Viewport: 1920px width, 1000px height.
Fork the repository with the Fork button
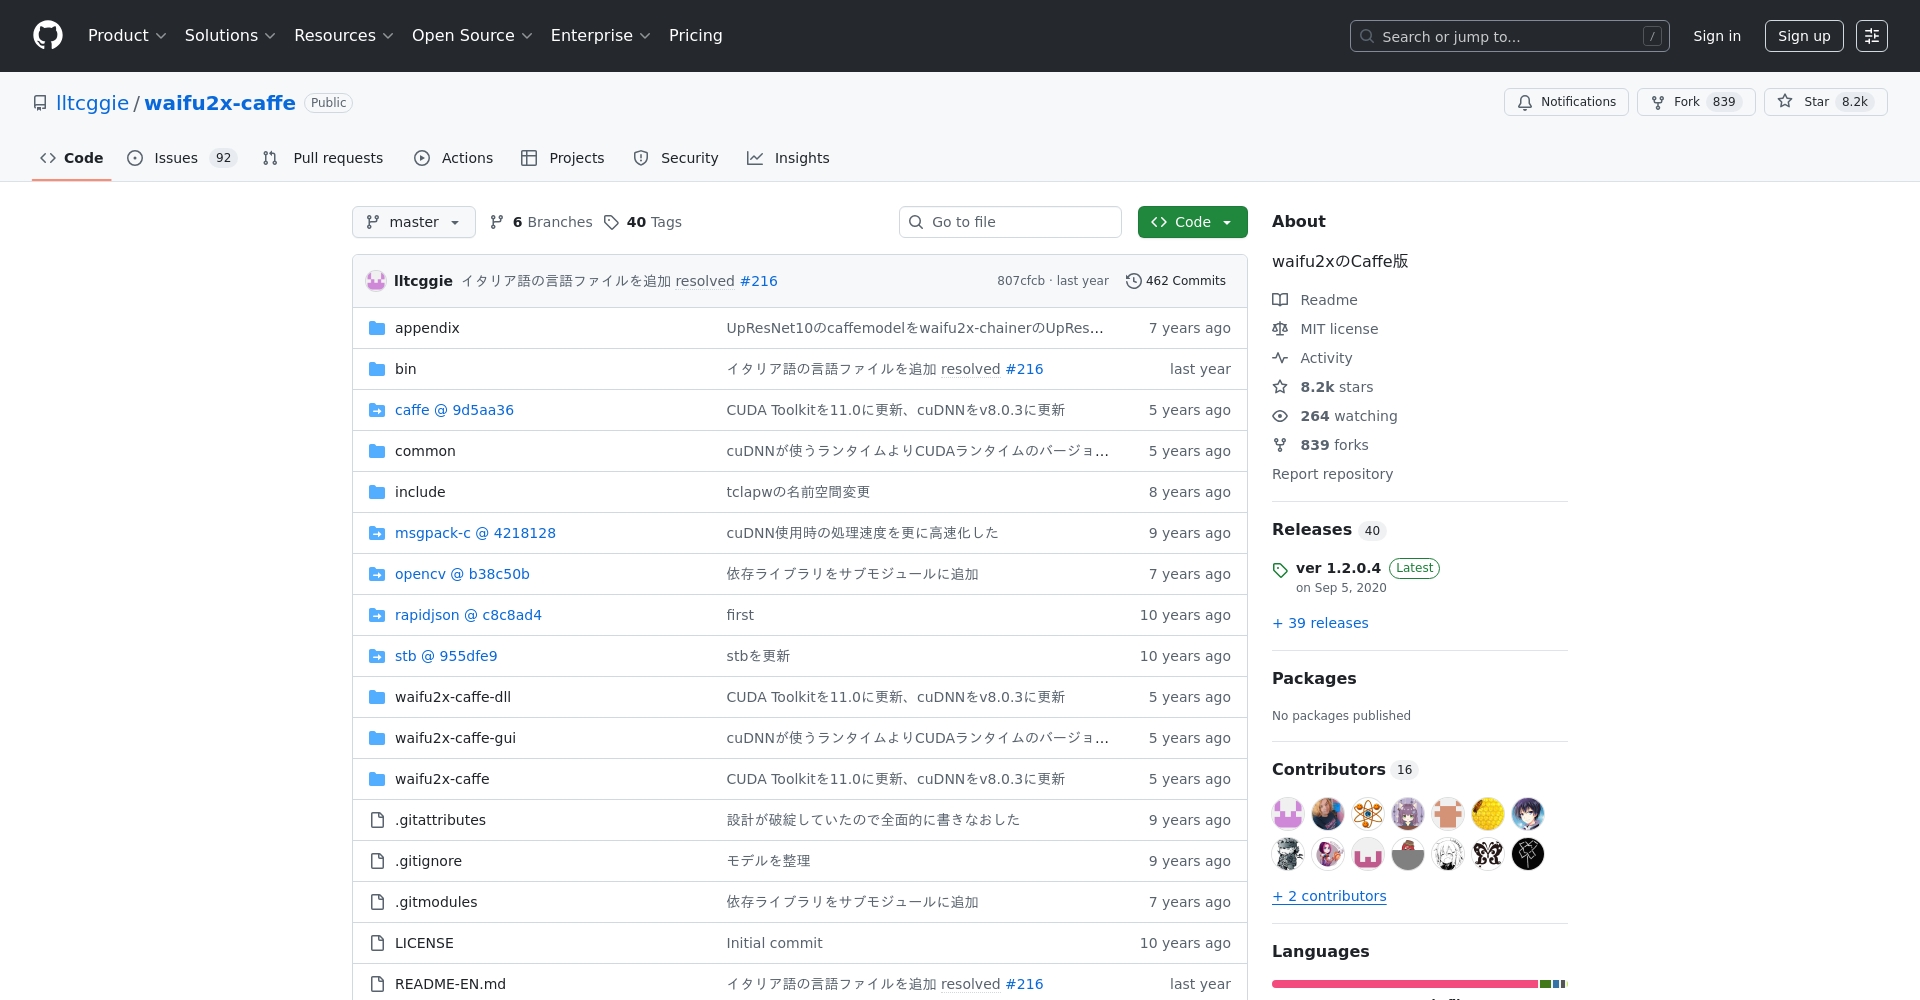coord(1696,102)
